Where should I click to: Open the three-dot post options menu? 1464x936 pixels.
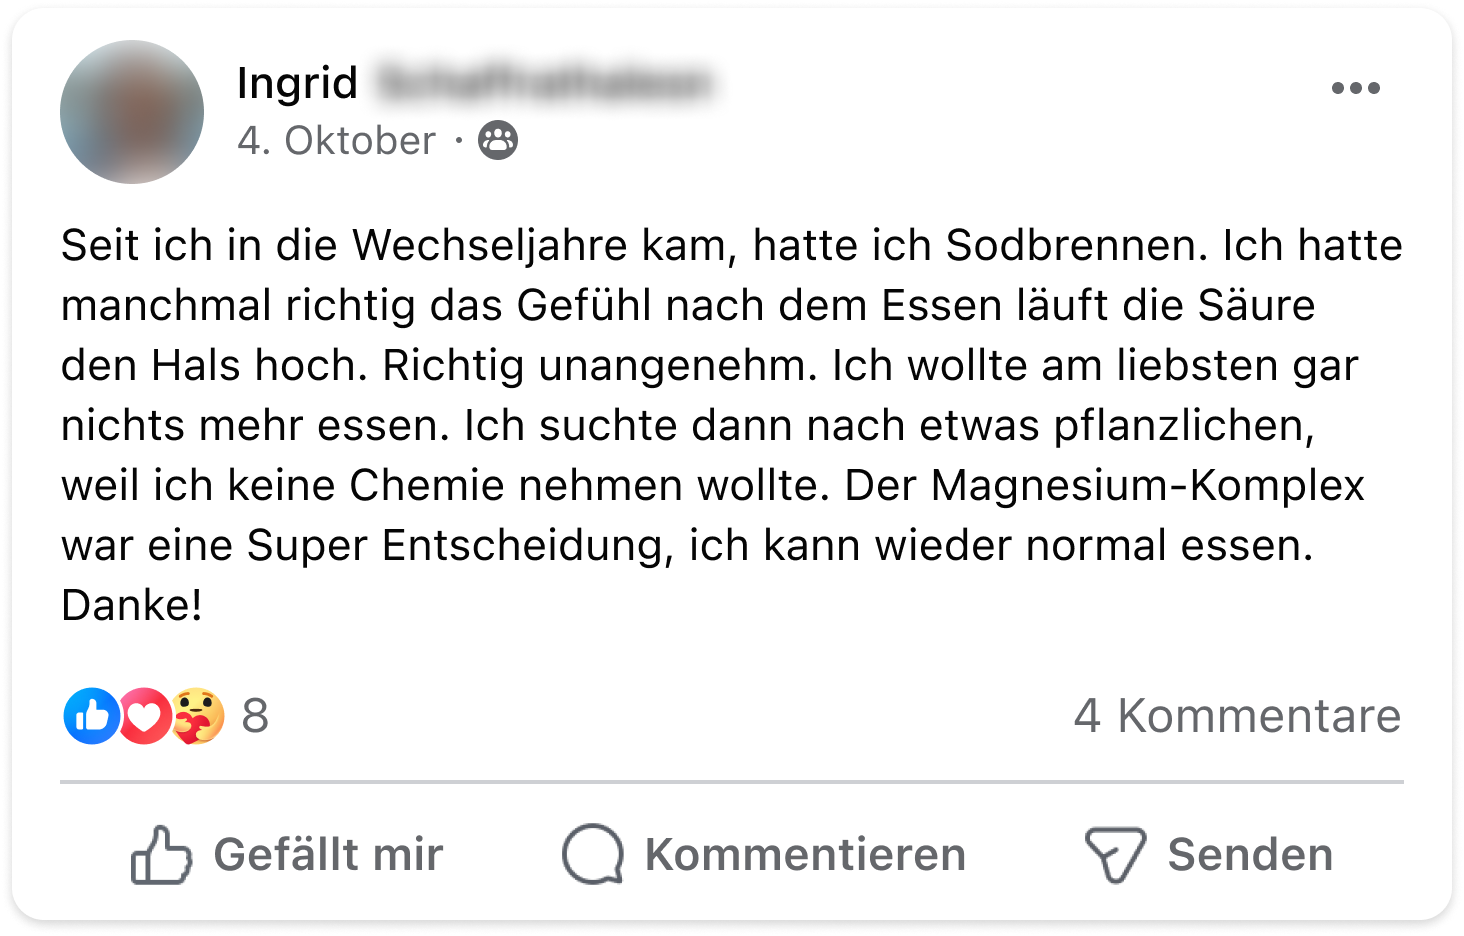click(x=1355, y=88)
